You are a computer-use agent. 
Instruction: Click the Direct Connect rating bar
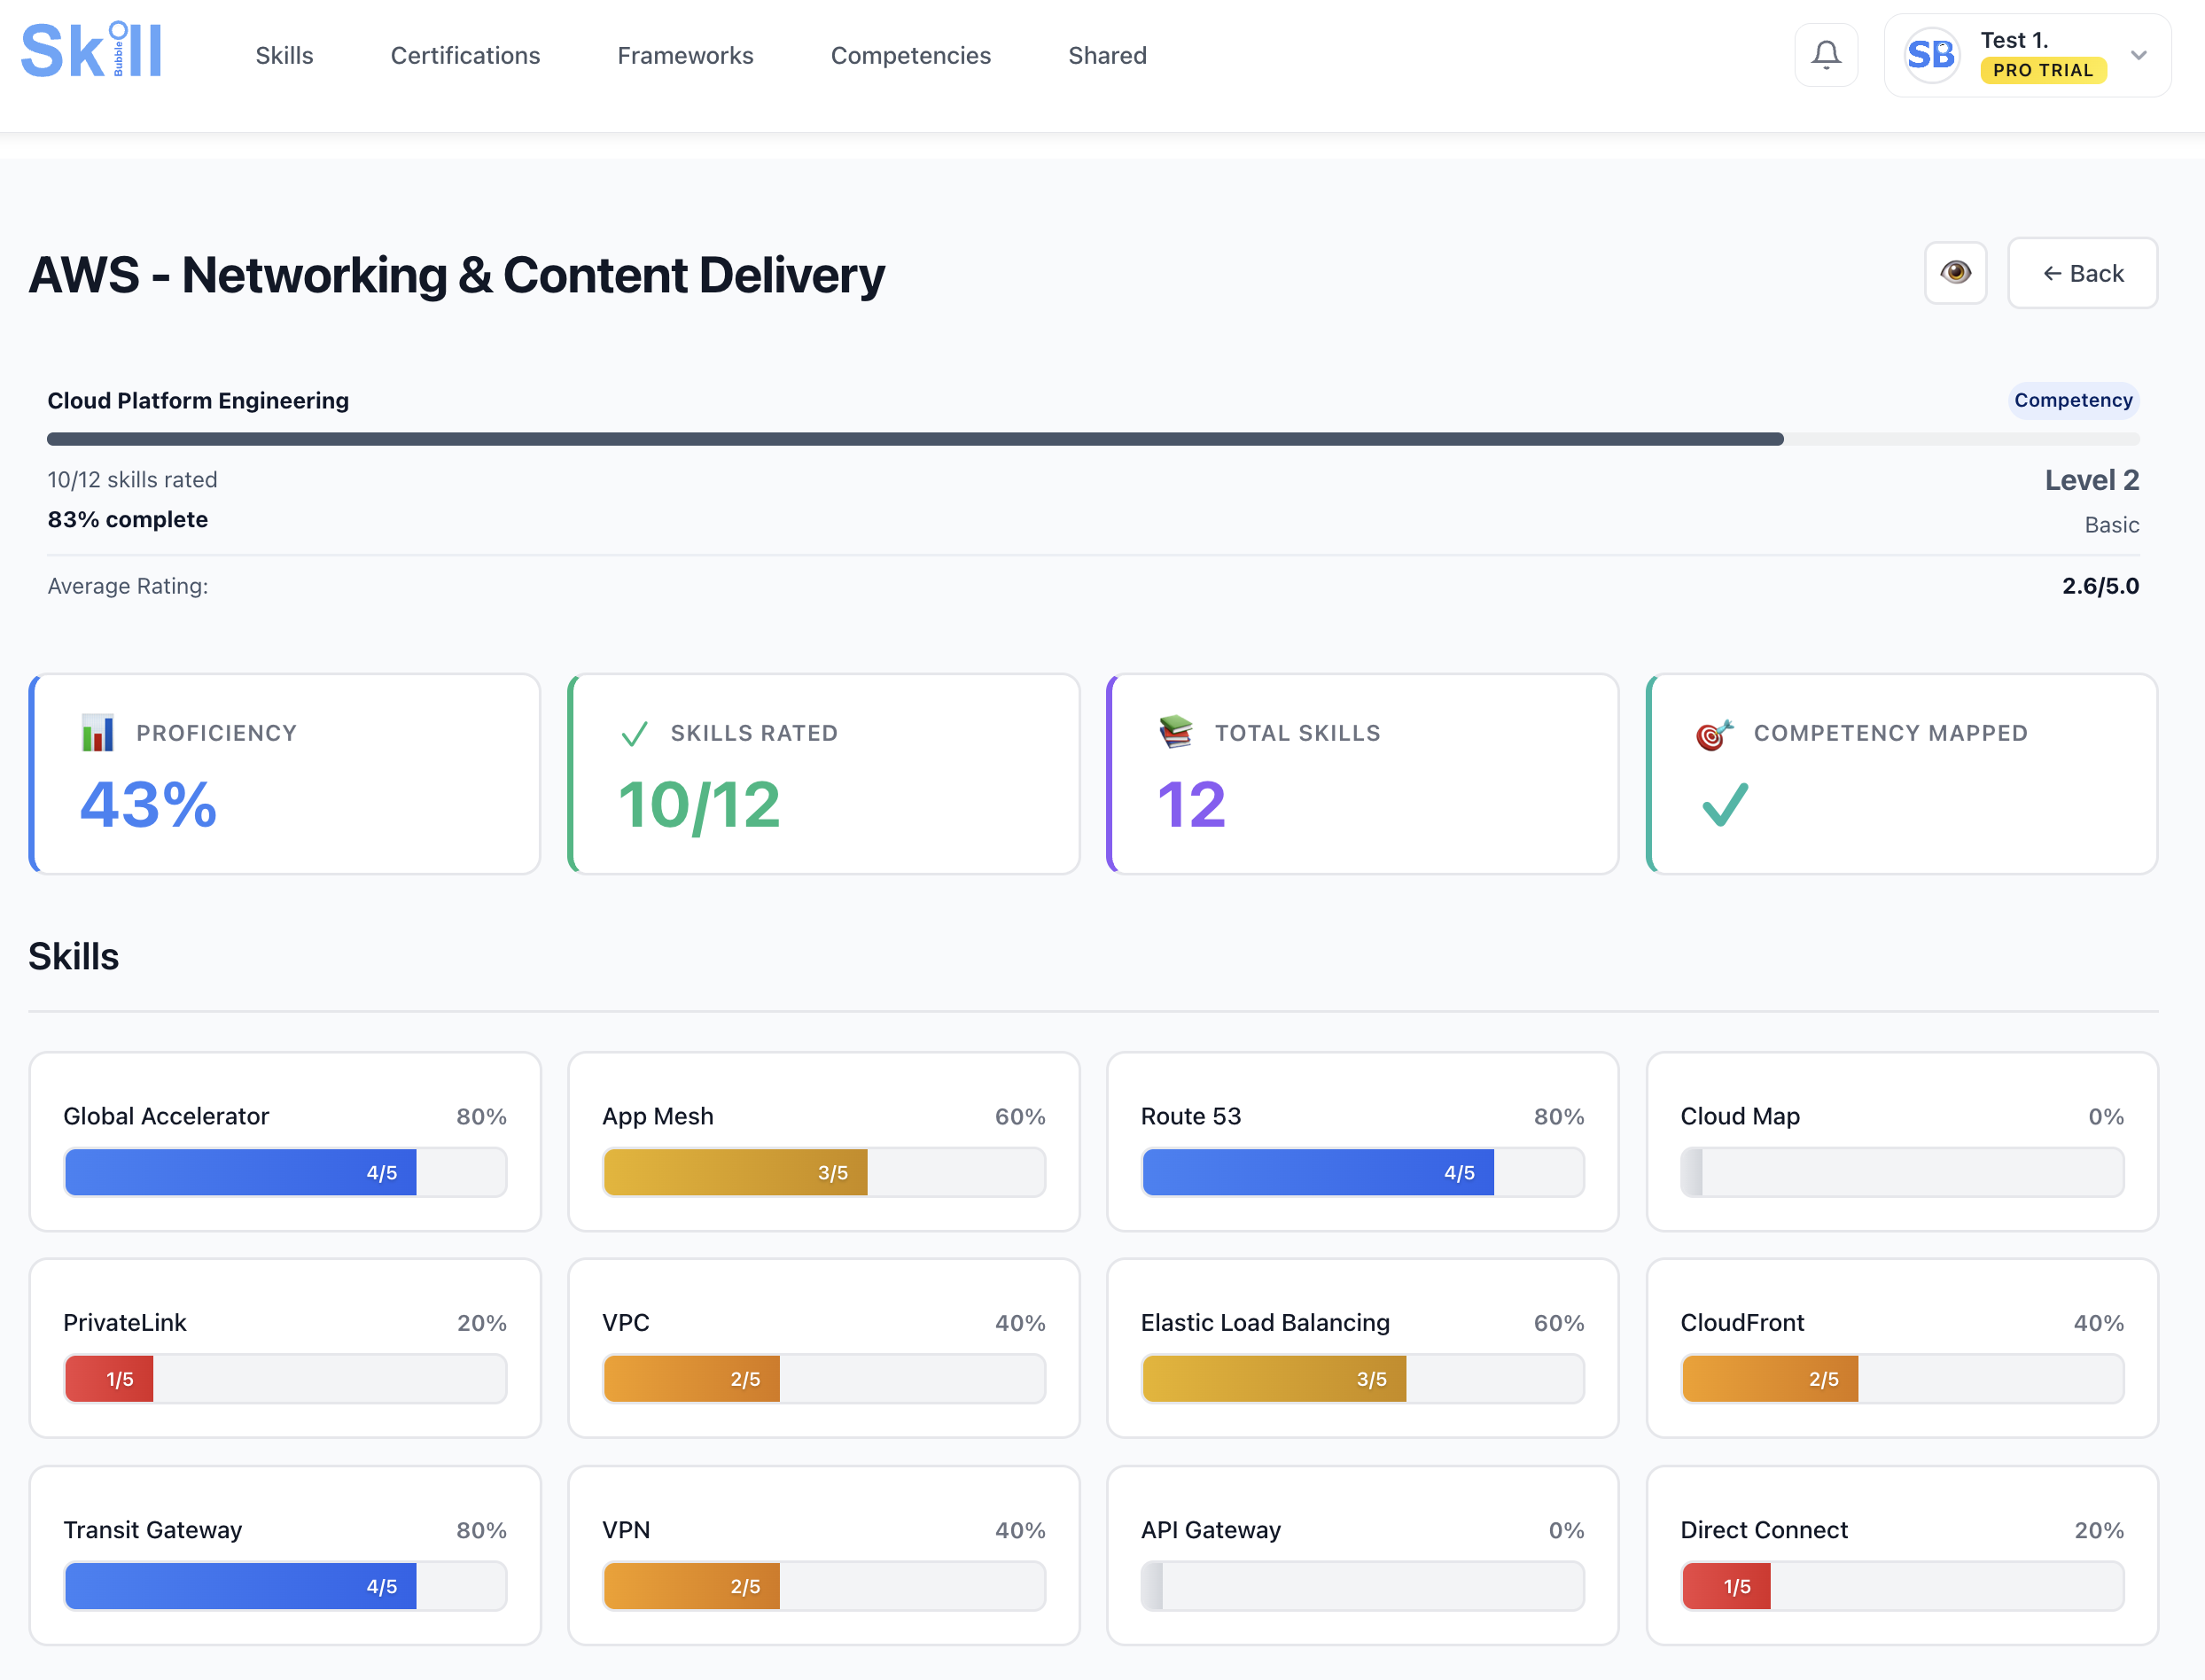(1902, 1586)
